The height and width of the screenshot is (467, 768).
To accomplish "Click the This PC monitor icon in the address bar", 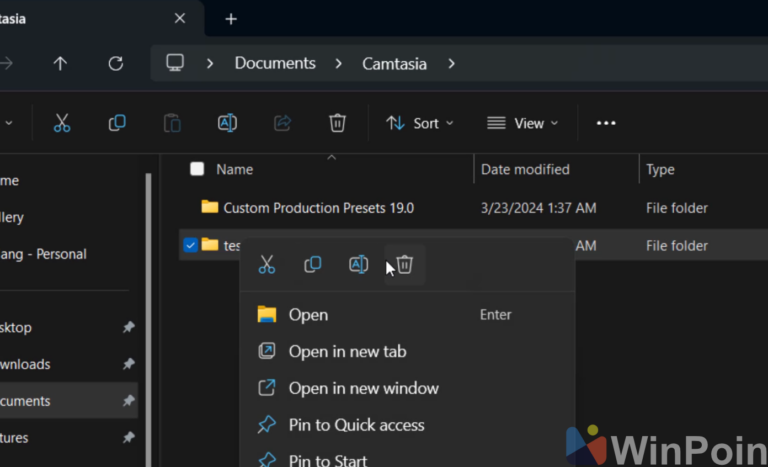I will pos(175,63).
